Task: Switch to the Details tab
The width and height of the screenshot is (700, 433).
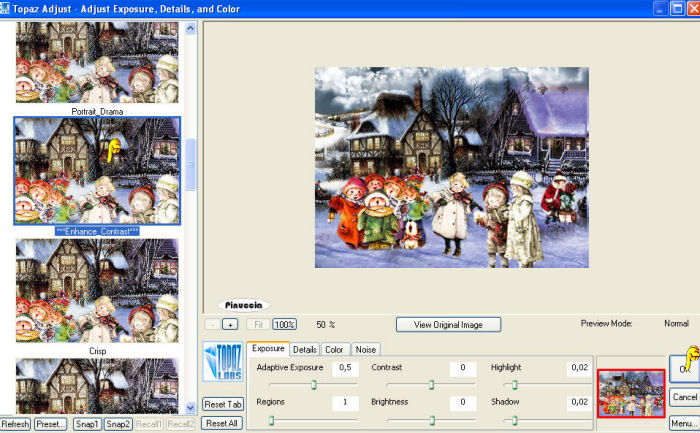Action: click(305, 350)
